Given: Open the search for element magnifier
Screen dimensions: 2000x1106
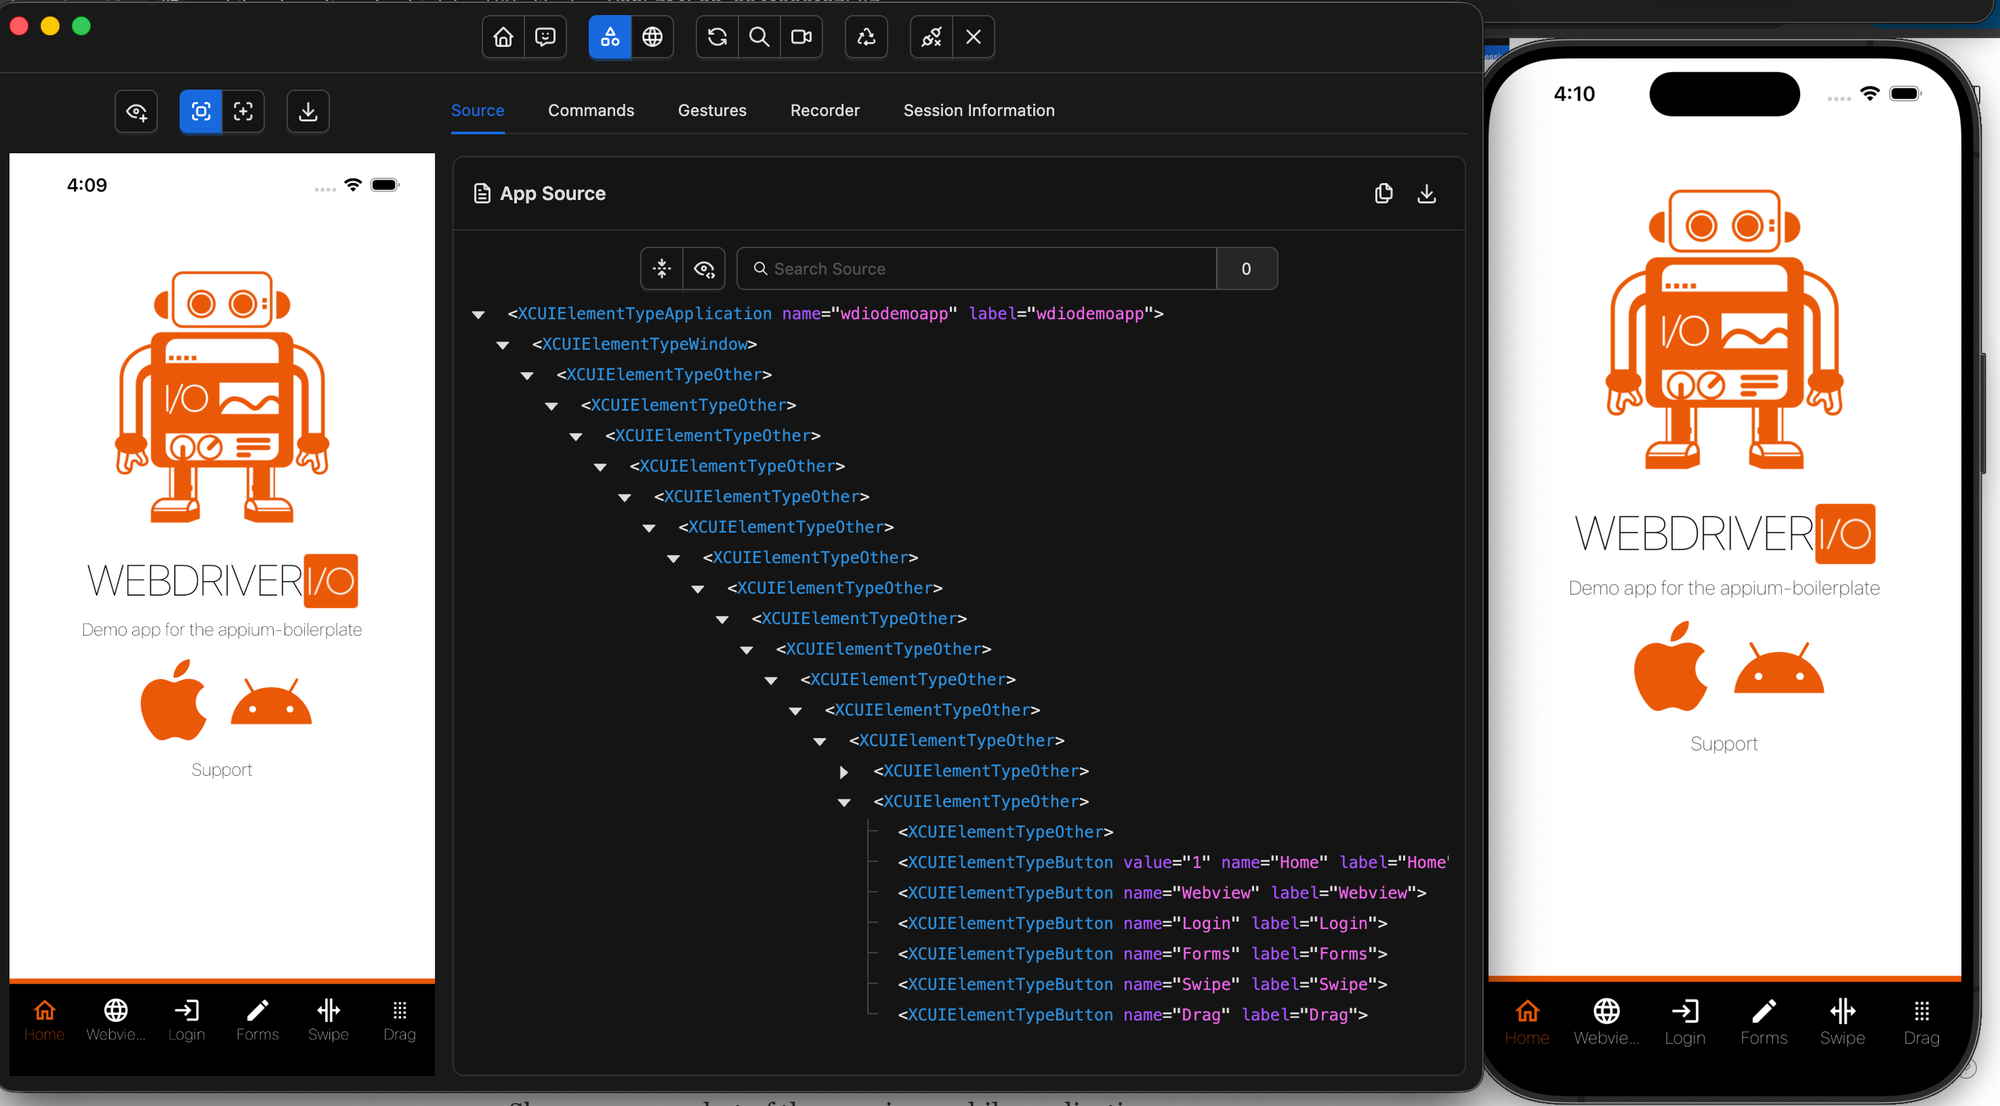Looking at the screenshot, I should coord(759,37).
